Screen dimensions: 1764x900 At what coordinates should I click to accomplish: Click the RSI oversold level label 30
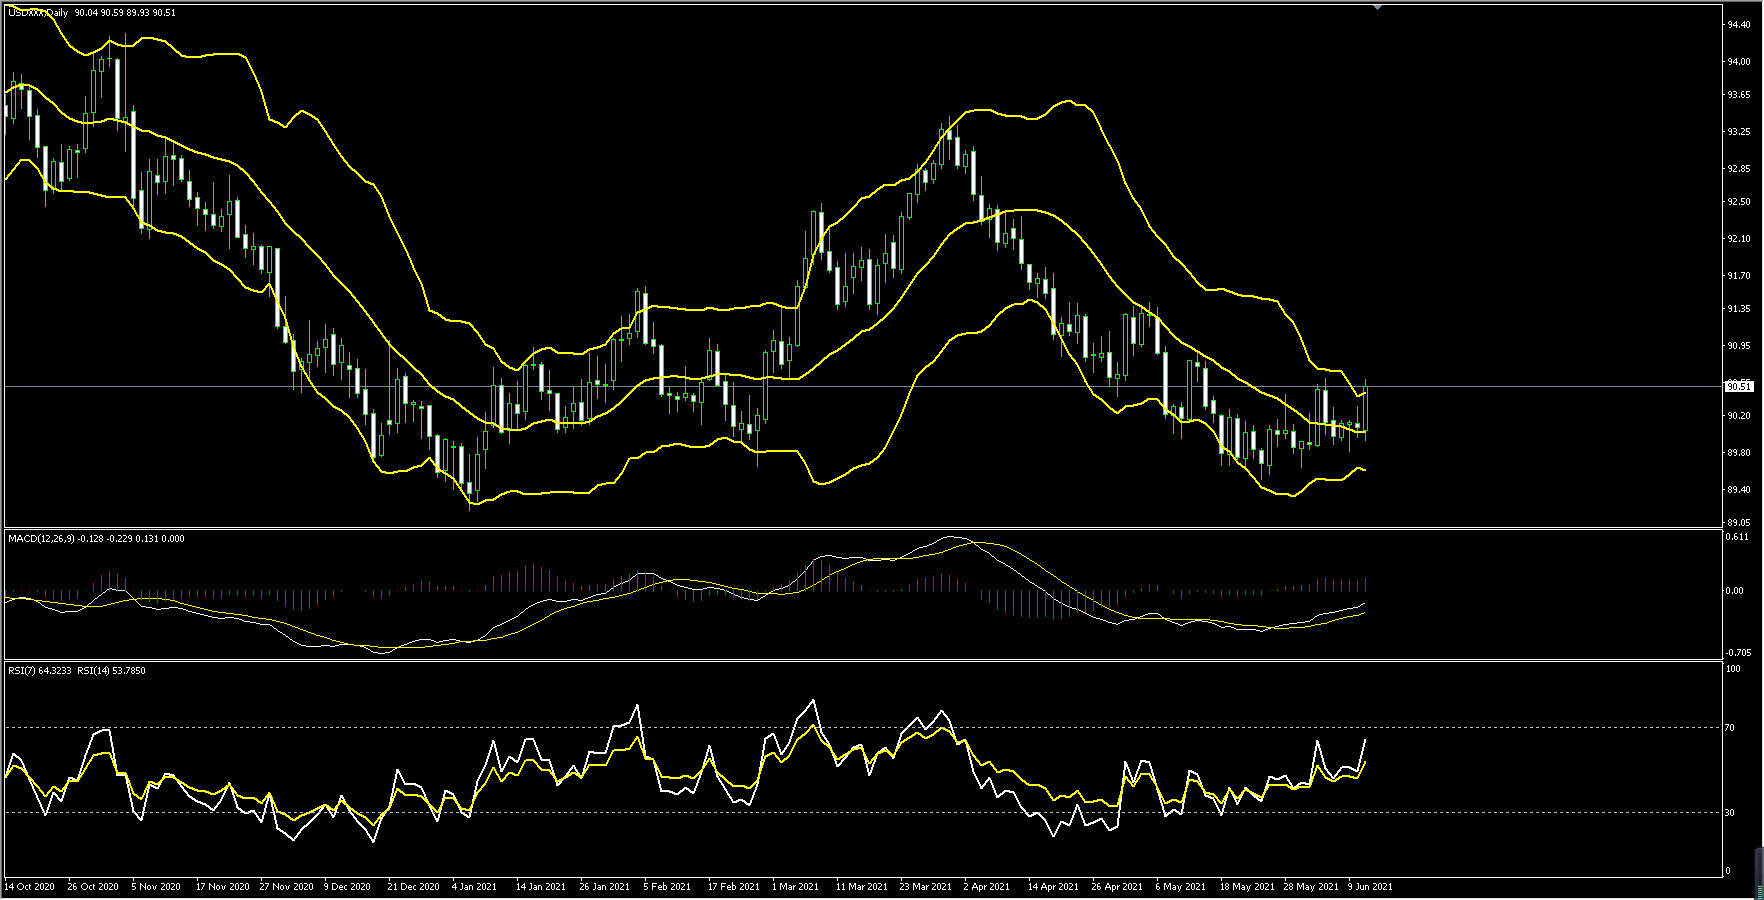click(x=1730, y=813)
